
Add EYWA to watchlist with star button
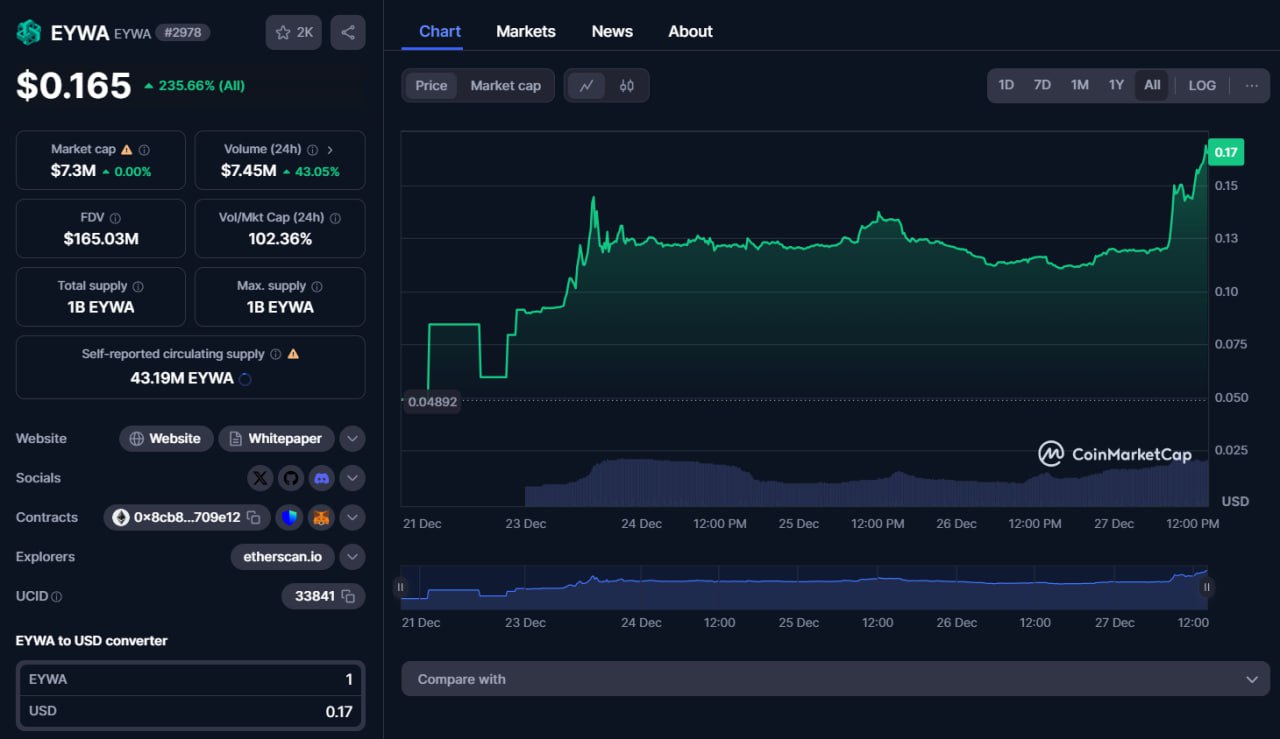tap(293, 33)
